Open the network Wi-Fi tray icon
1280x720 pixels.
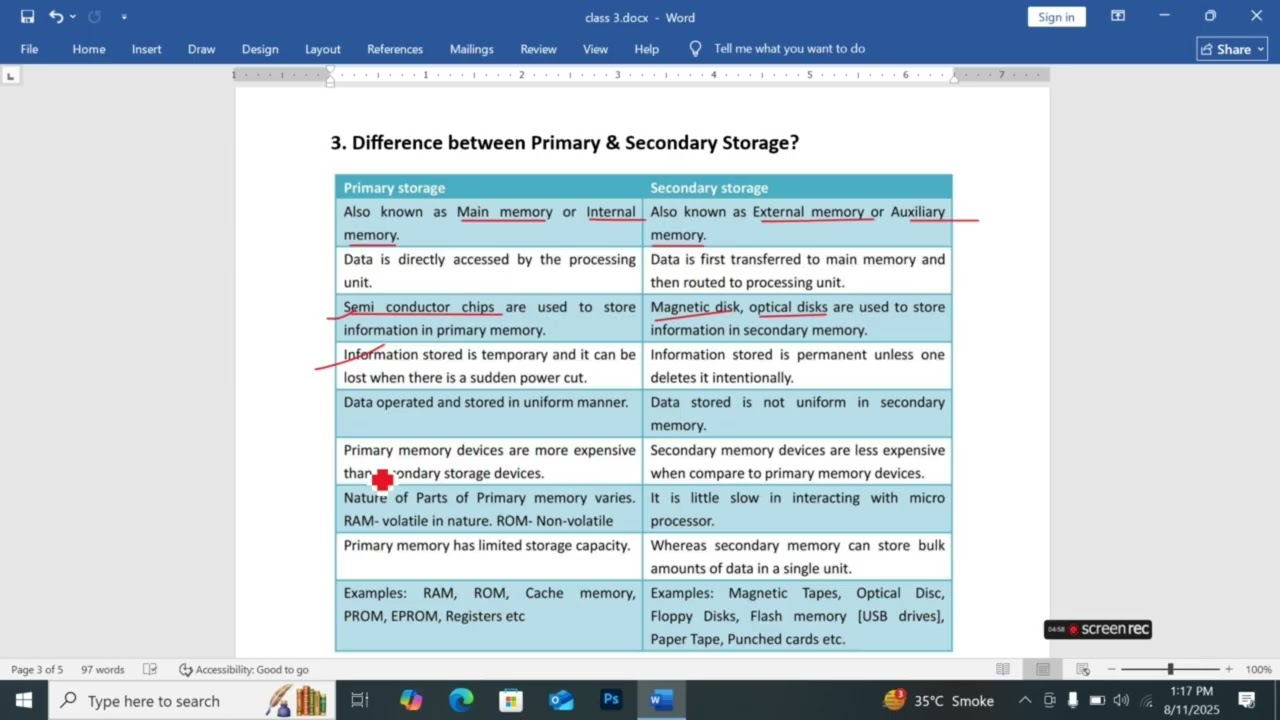click(x=1146, y=701)
